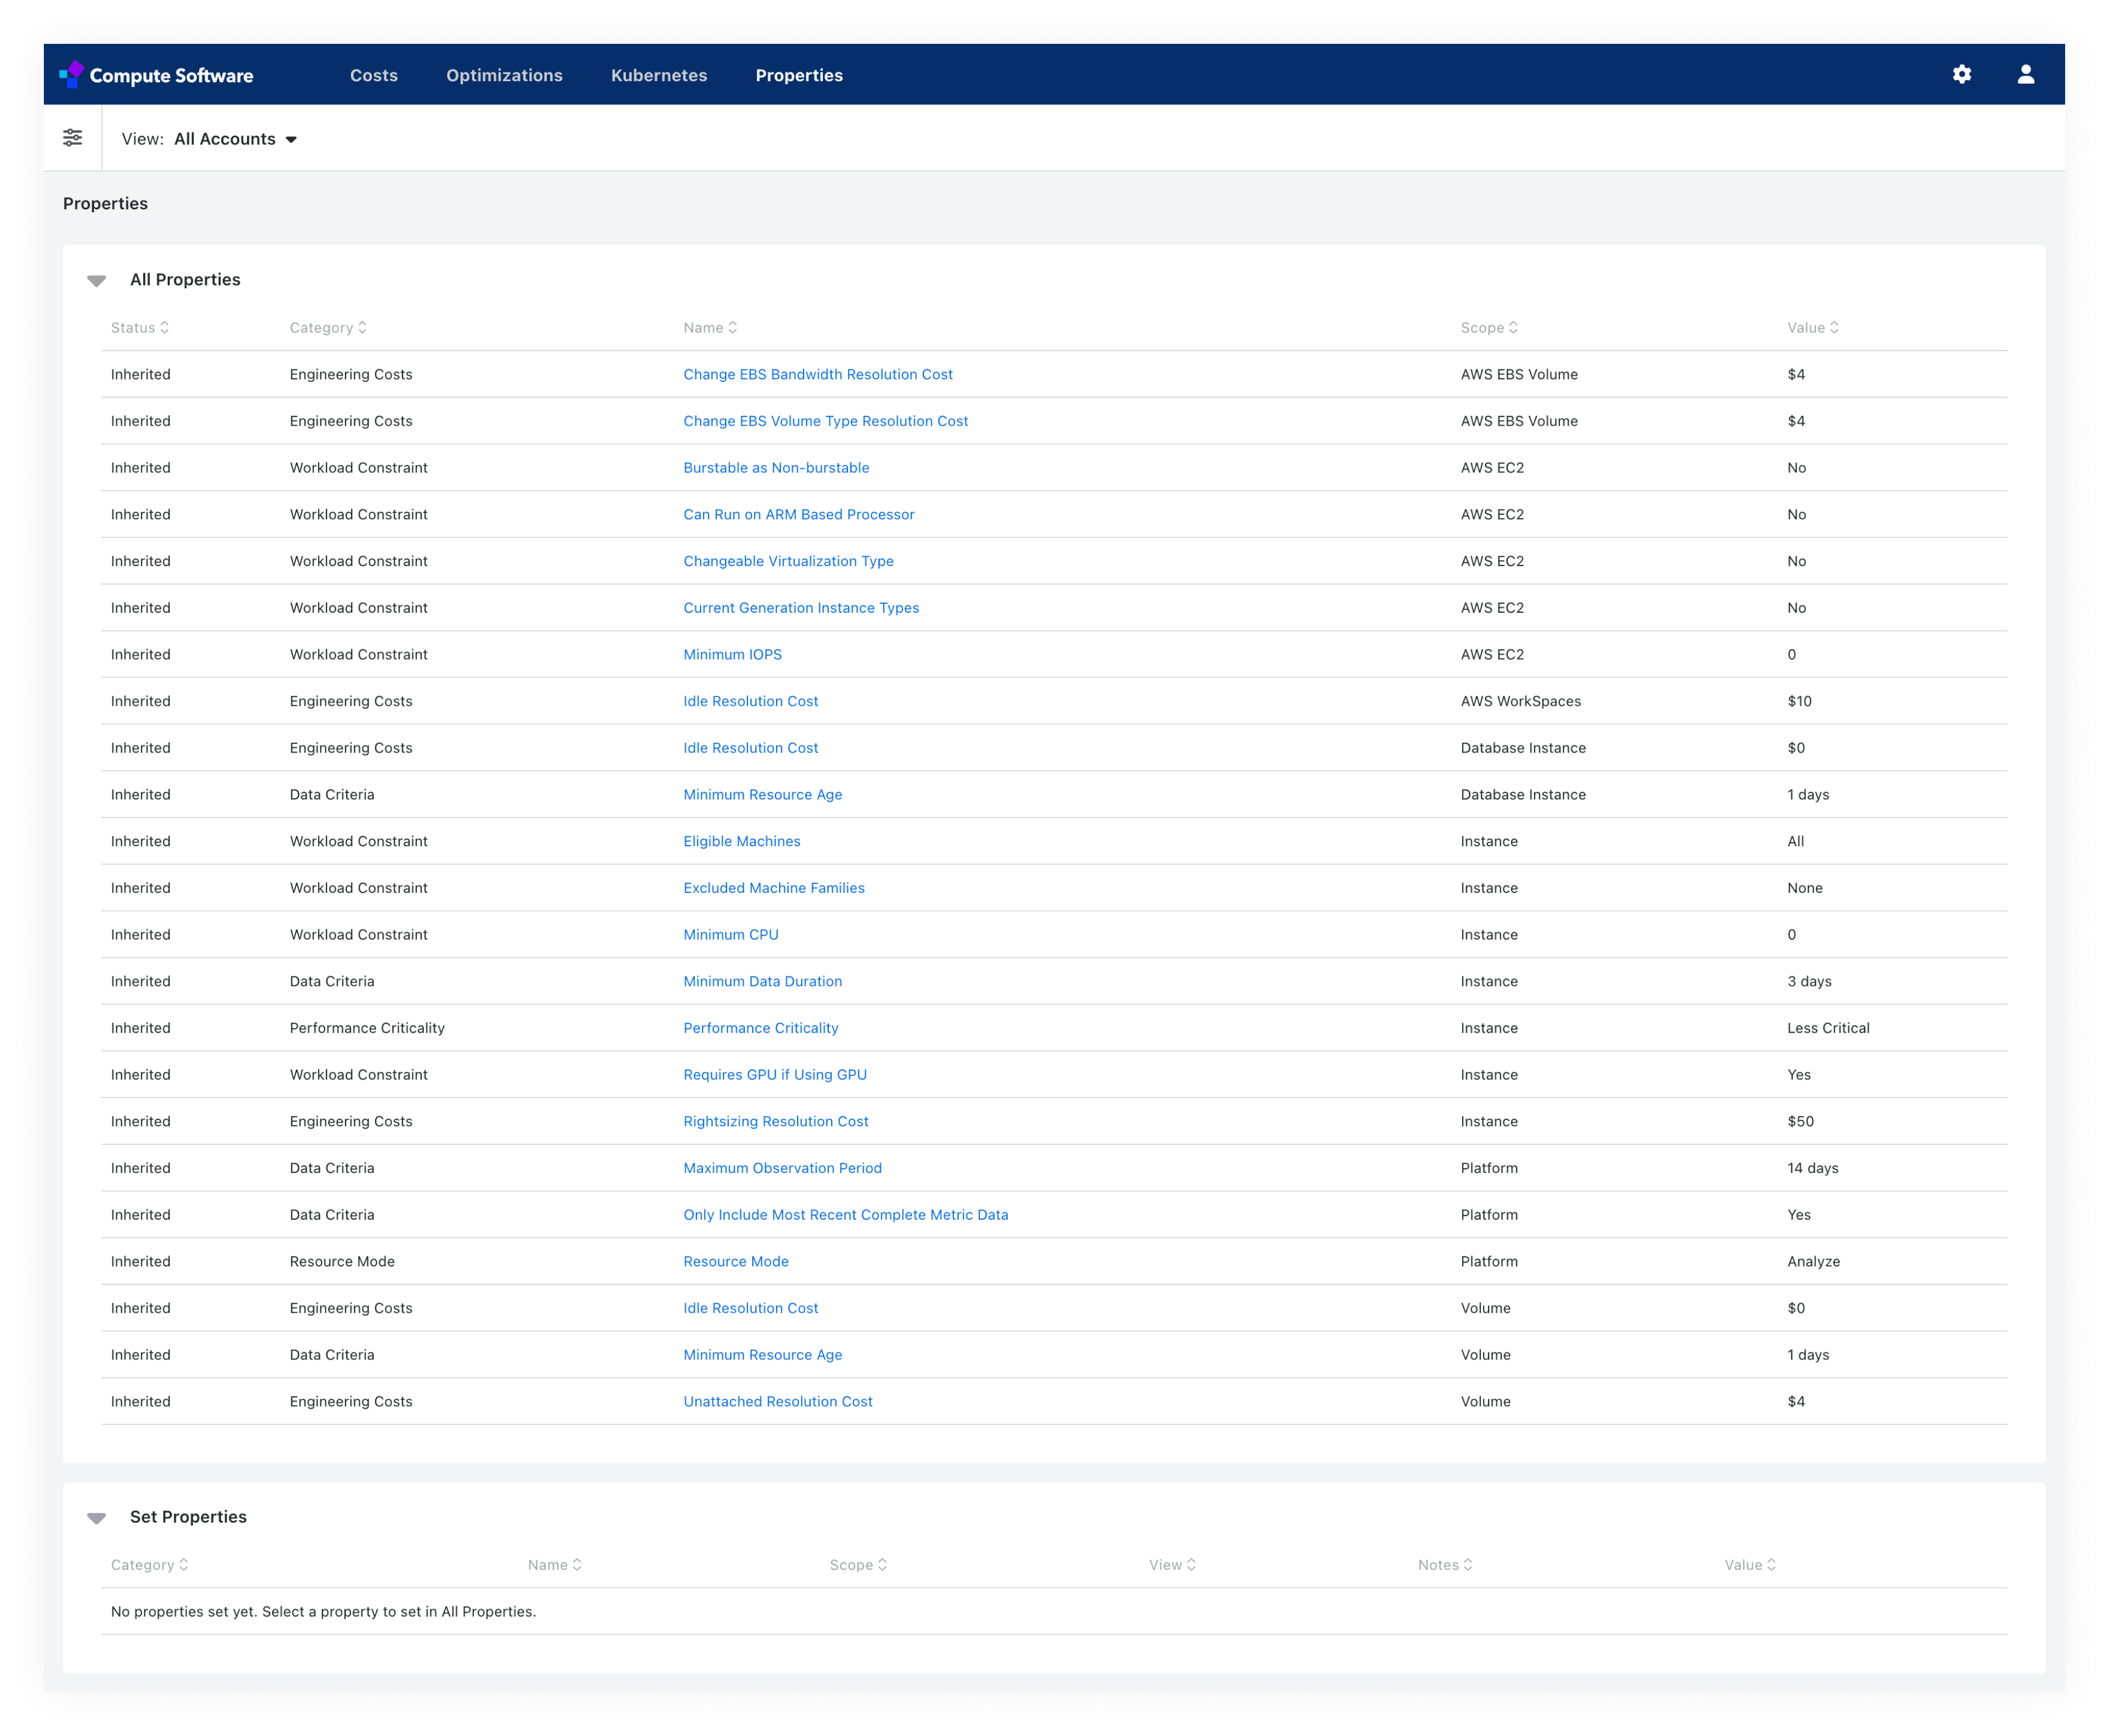Sort Set Properties by Value column
The height and width of the screenshot is (1736, 2109).
tap(1750, 1565)
